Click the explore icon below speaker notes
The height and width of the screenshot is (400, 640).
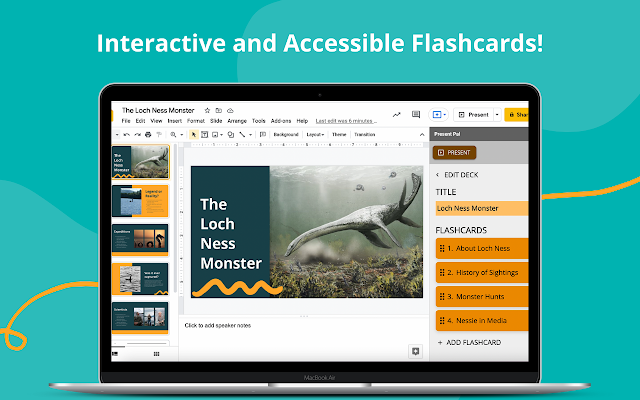[x=416, y=351]
